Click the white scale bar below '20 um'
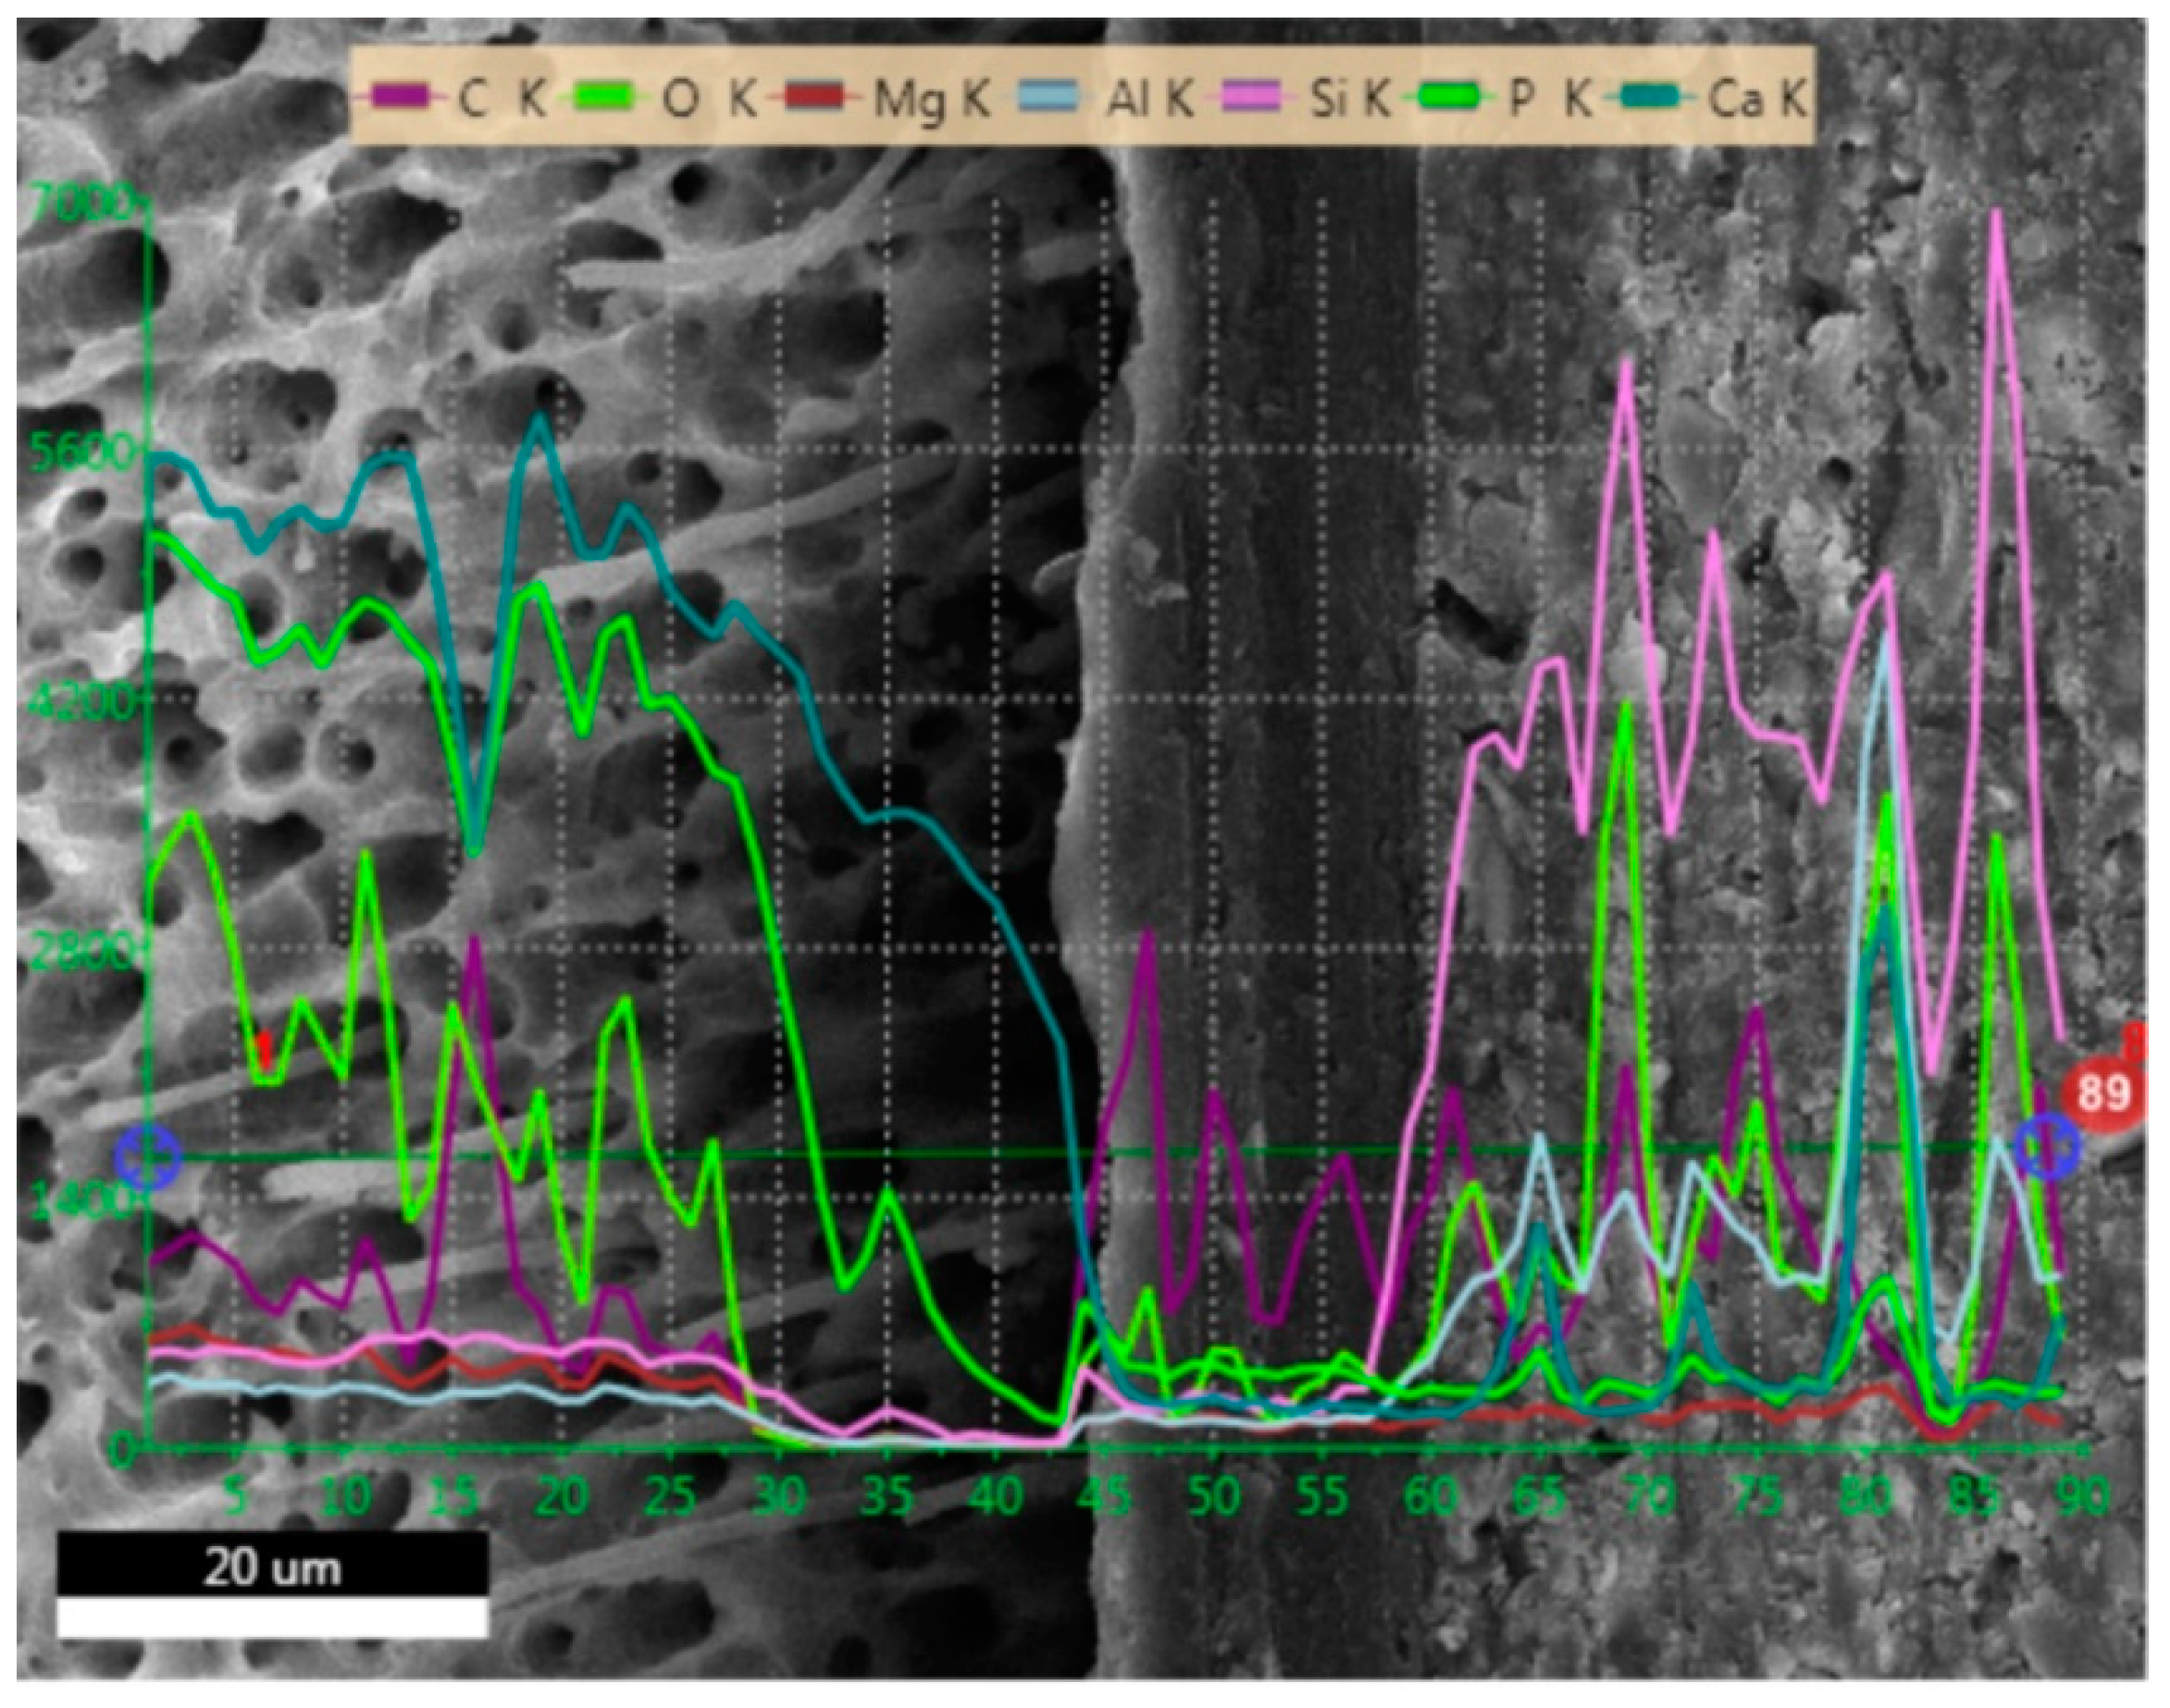The height and width of the screenshot is (1708, 2170). (272, 1617)
